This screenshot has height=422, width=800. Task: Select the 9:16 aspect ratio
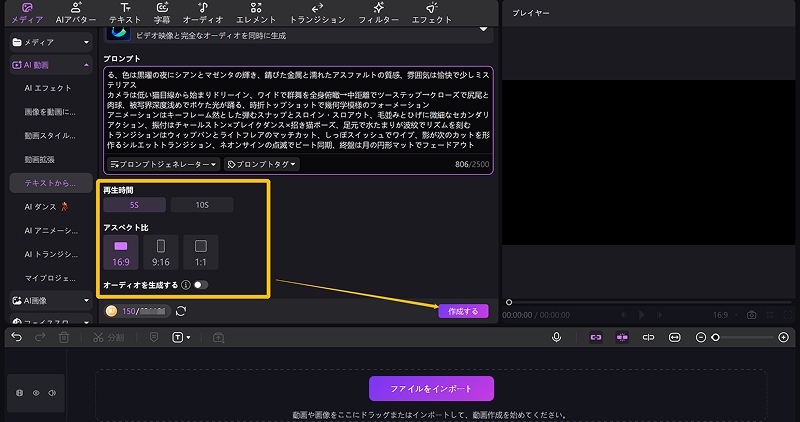pos(161,253)
